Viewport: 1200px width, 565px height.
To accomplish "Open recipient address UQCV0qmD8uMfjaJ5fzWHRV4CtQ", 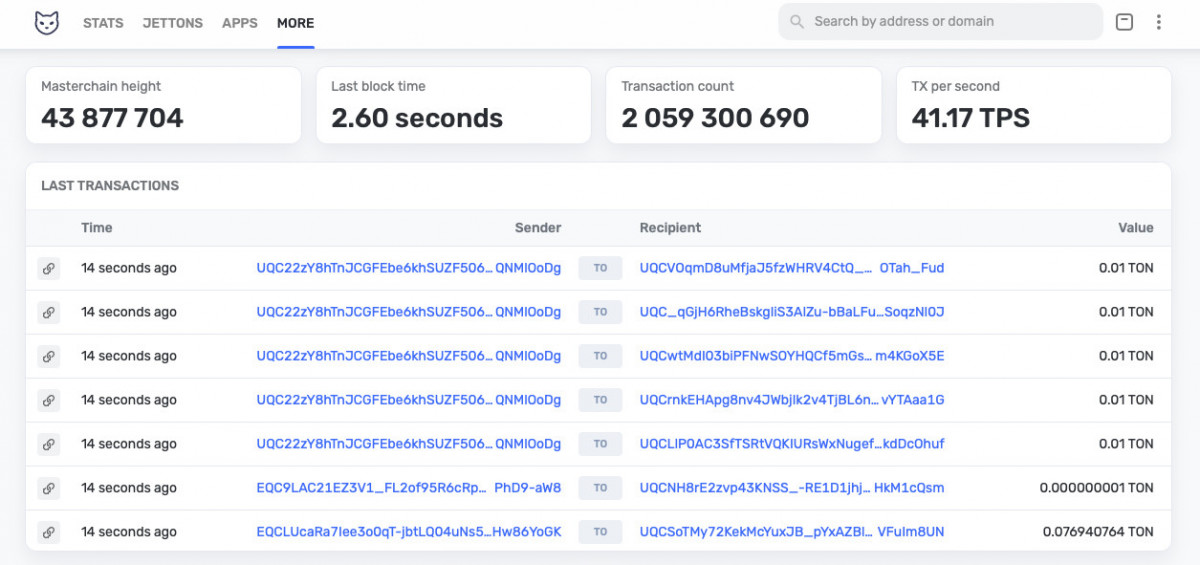I will 792,268.
